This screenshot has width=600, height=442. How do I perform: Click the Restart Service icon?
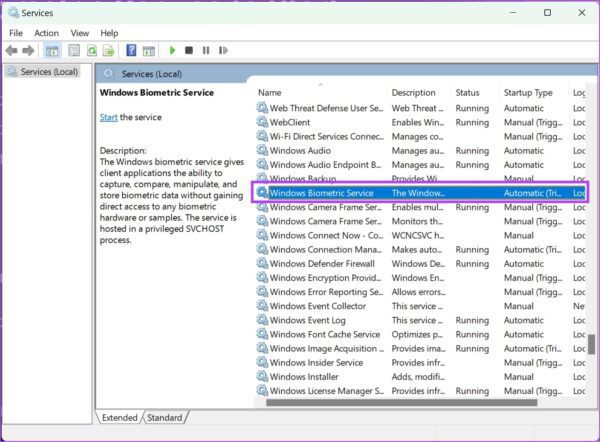click(x=223, y=50)
